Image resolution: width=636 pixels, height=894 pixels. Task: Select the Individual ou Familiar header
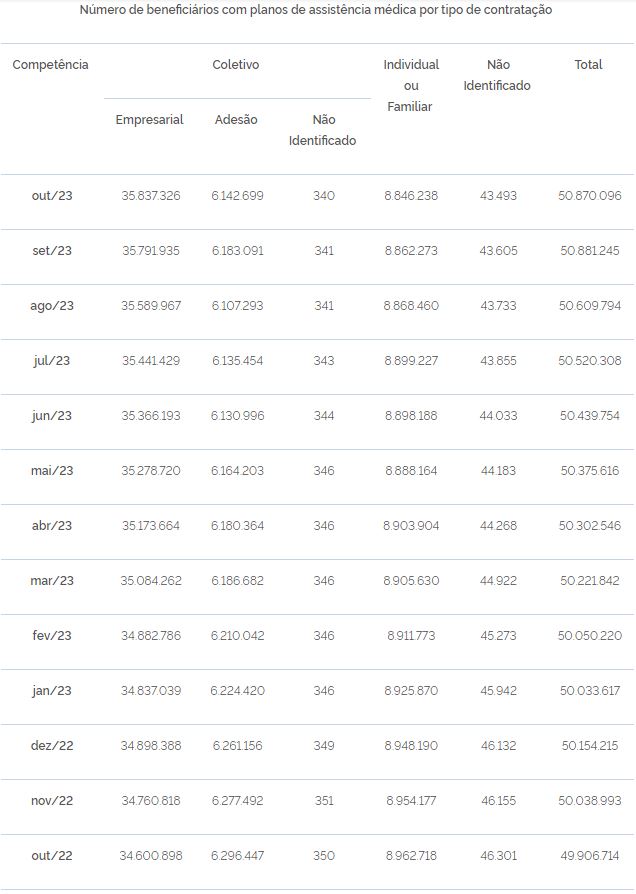(x=411, y=86)
